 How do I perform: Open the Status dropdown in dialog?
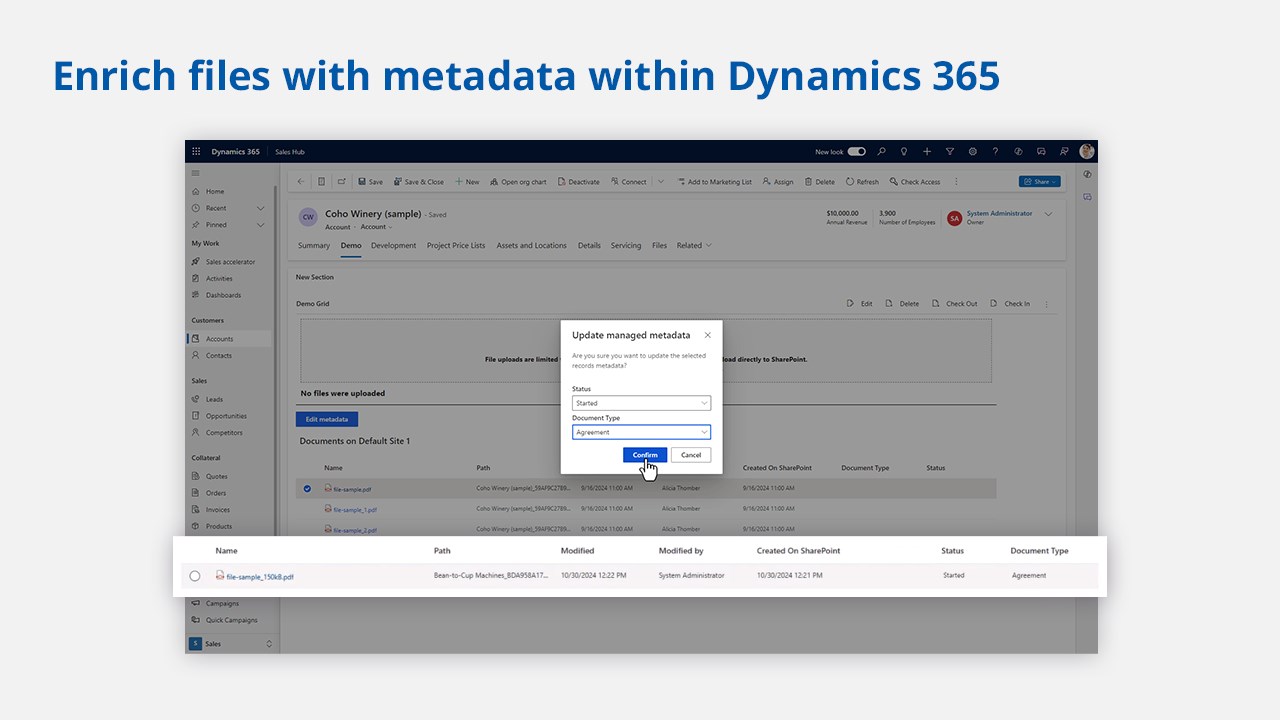pos(641,403)
